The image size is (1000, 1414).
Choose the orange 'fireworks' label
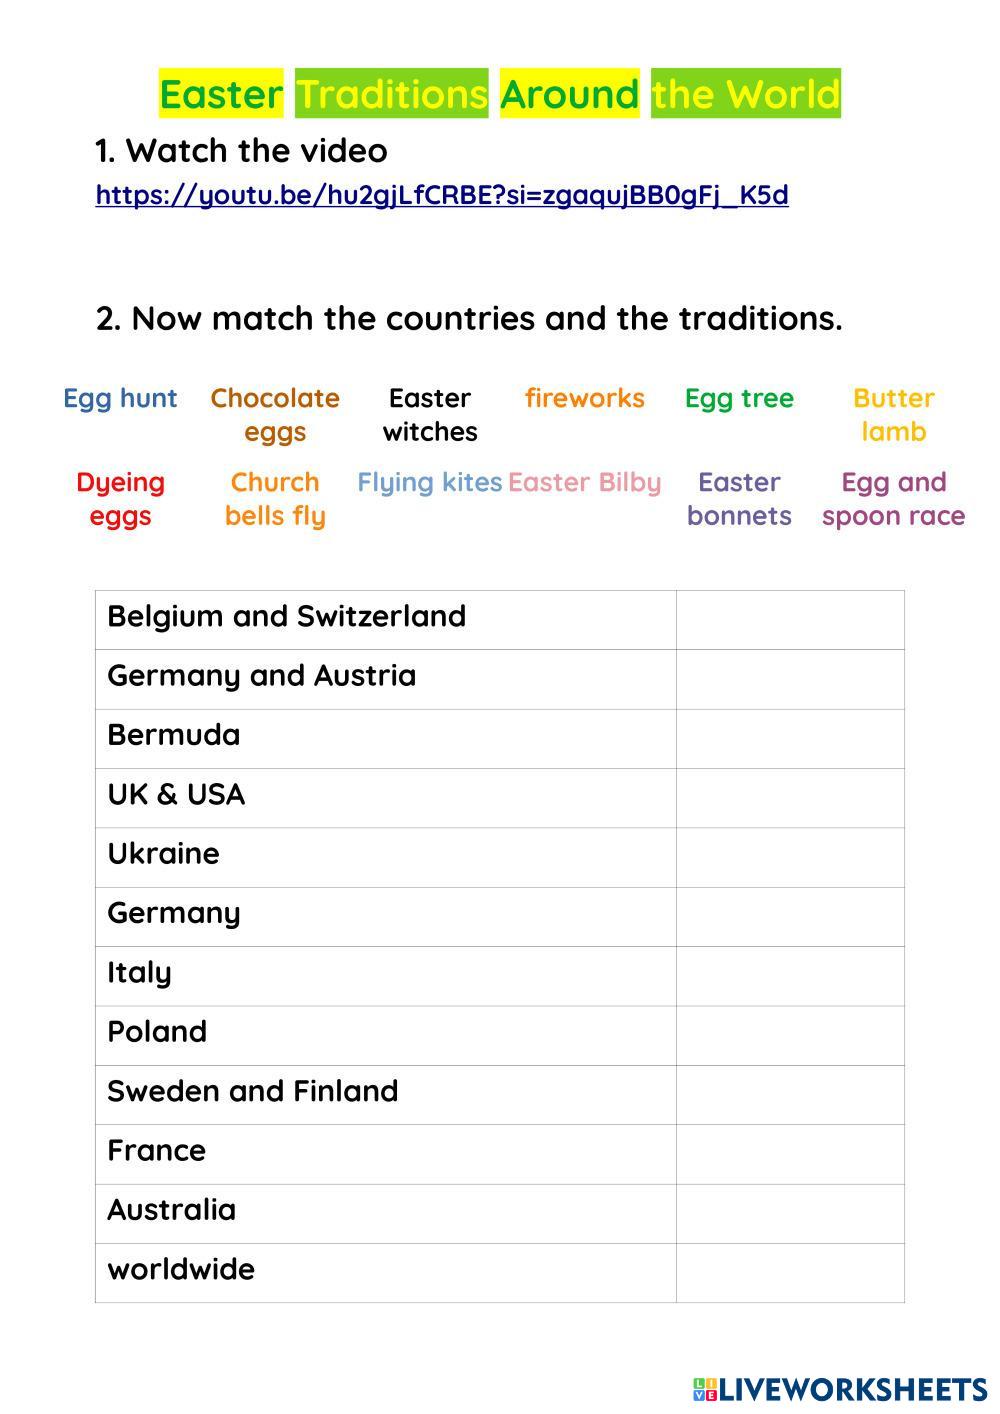585,398
